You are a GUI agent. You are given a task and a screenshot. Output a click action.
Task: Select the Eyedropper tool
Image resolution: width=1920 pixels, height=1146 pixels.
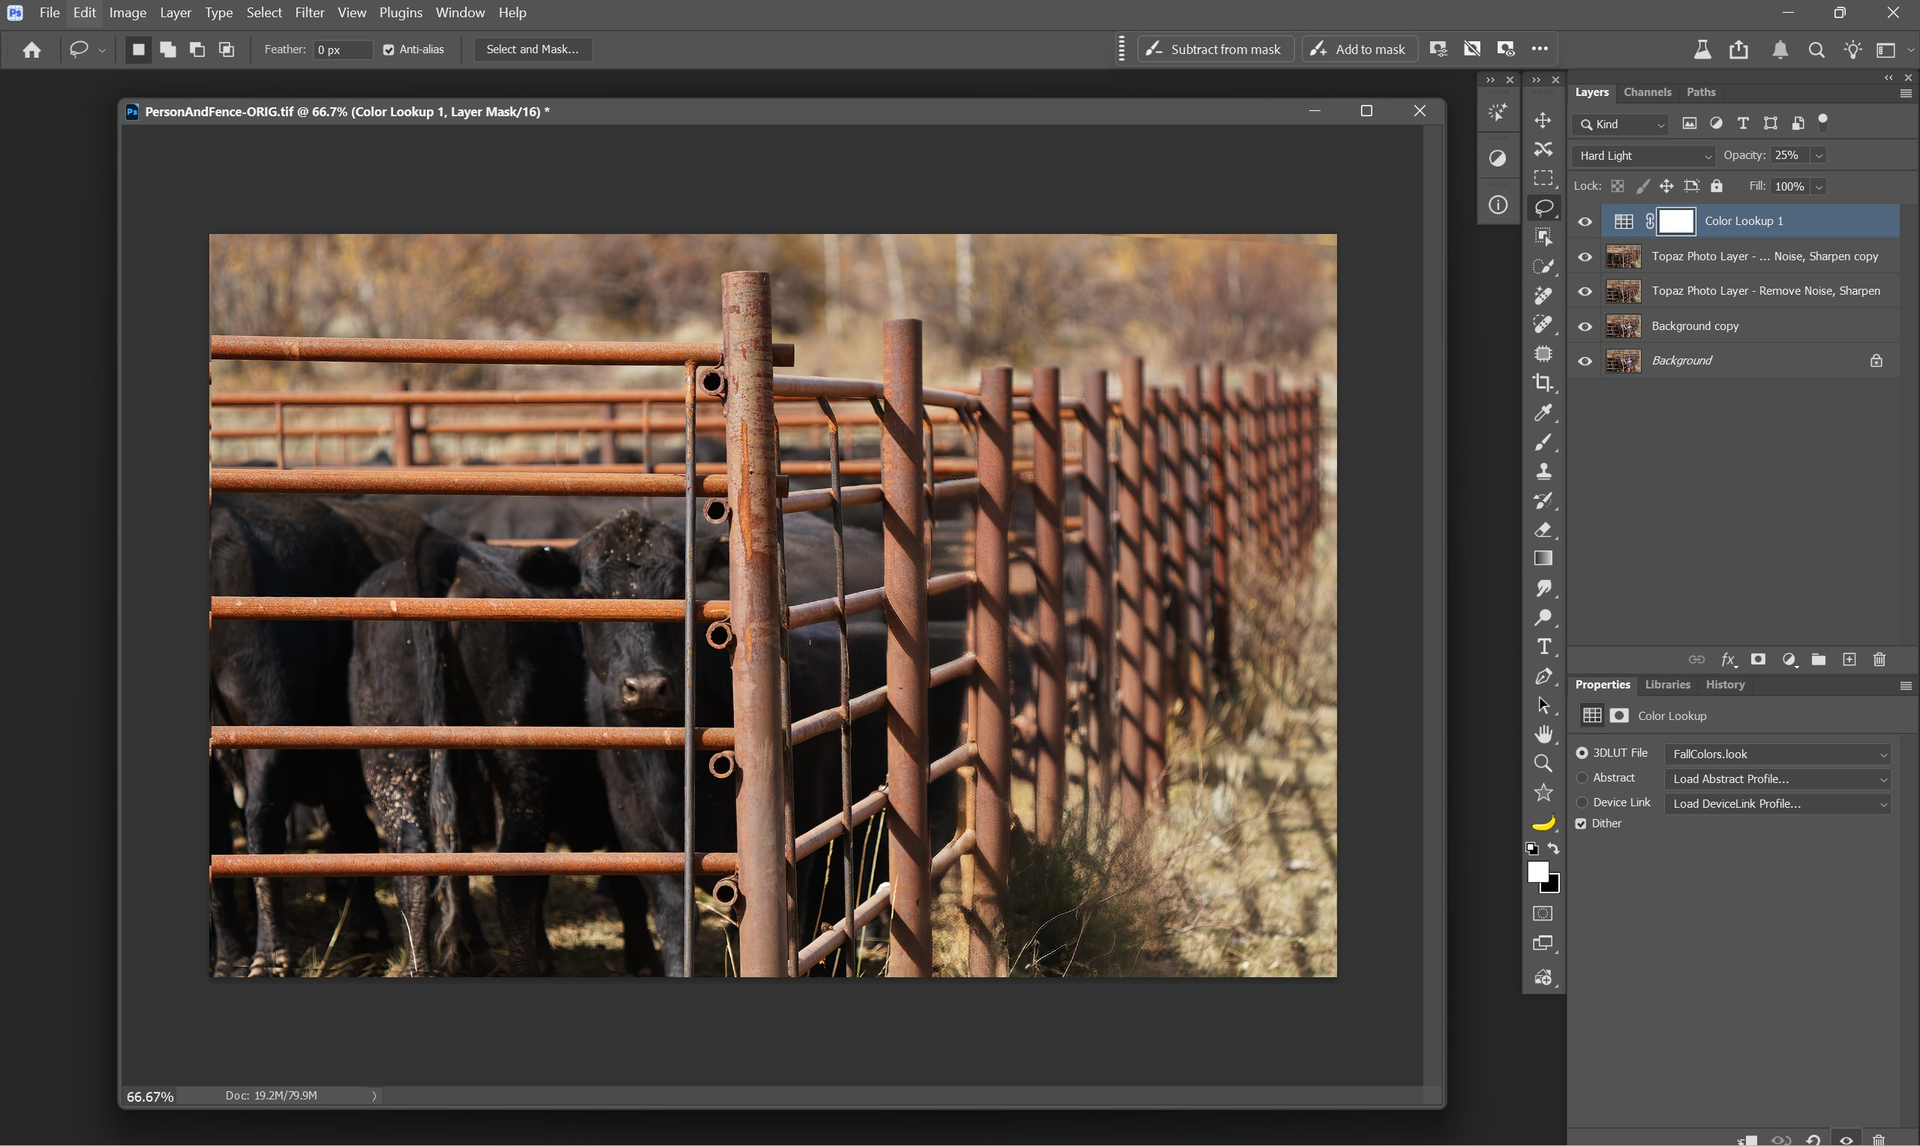coord(1543,413)
